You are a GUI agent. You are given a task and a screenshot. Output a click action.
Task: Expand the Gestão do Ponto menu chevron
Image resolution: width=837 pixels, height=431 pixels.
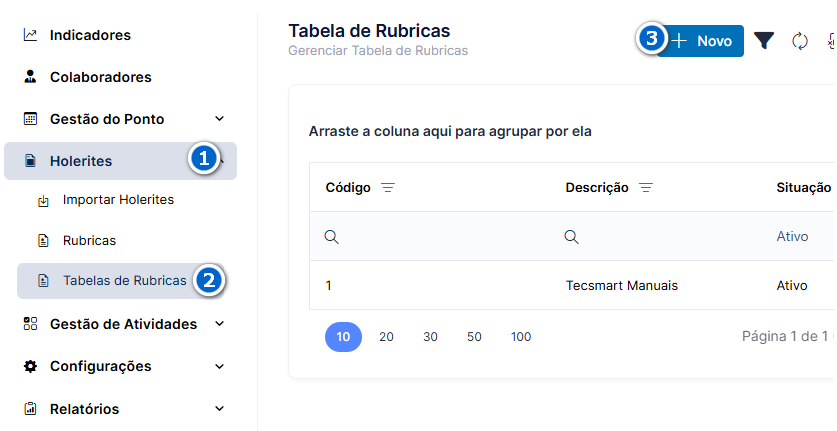(219, 119)
